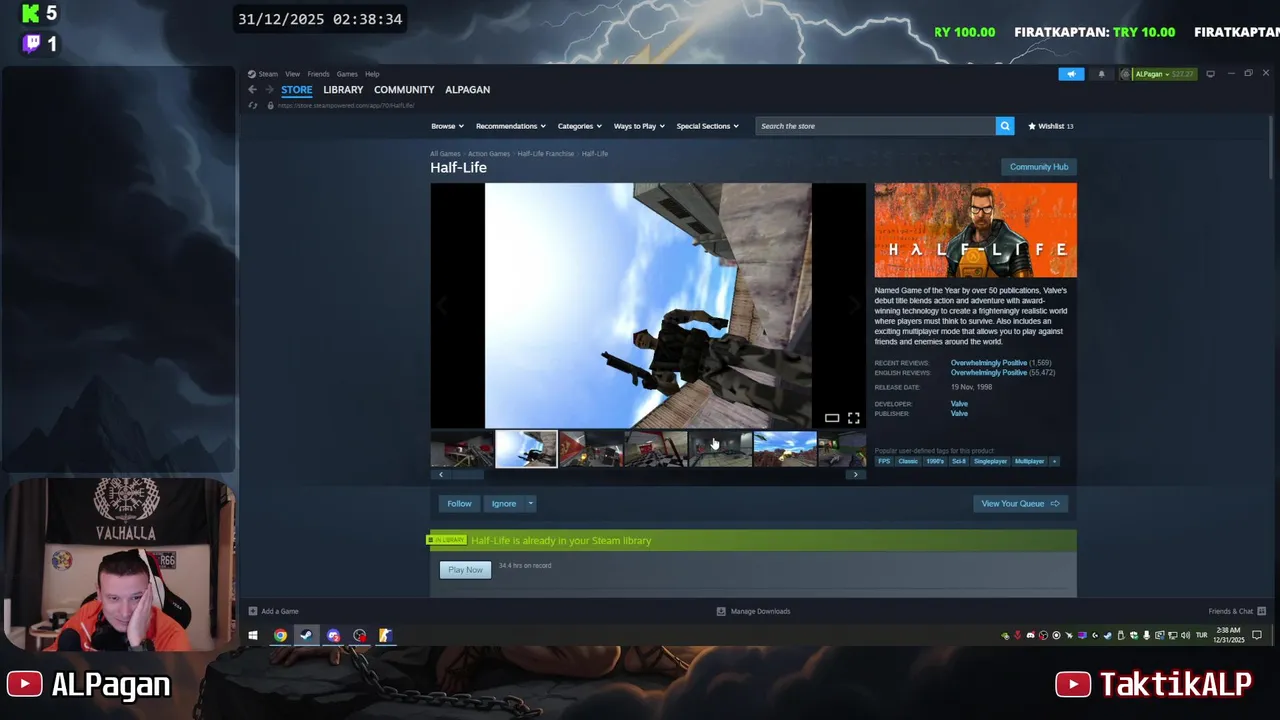Viewport: 1280px width, 720px height.
Task: Open the Help menu
Action: (372, 74)
